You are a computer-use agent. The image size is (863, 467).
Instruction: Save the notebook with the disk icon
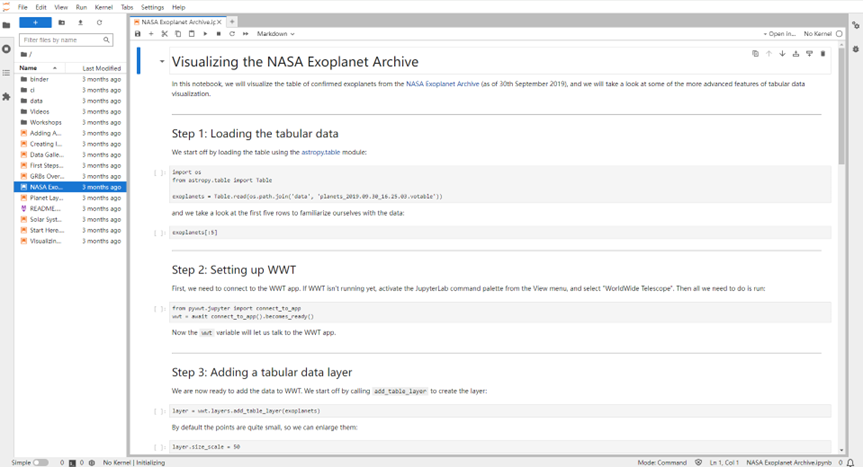(x=138, y=34)
